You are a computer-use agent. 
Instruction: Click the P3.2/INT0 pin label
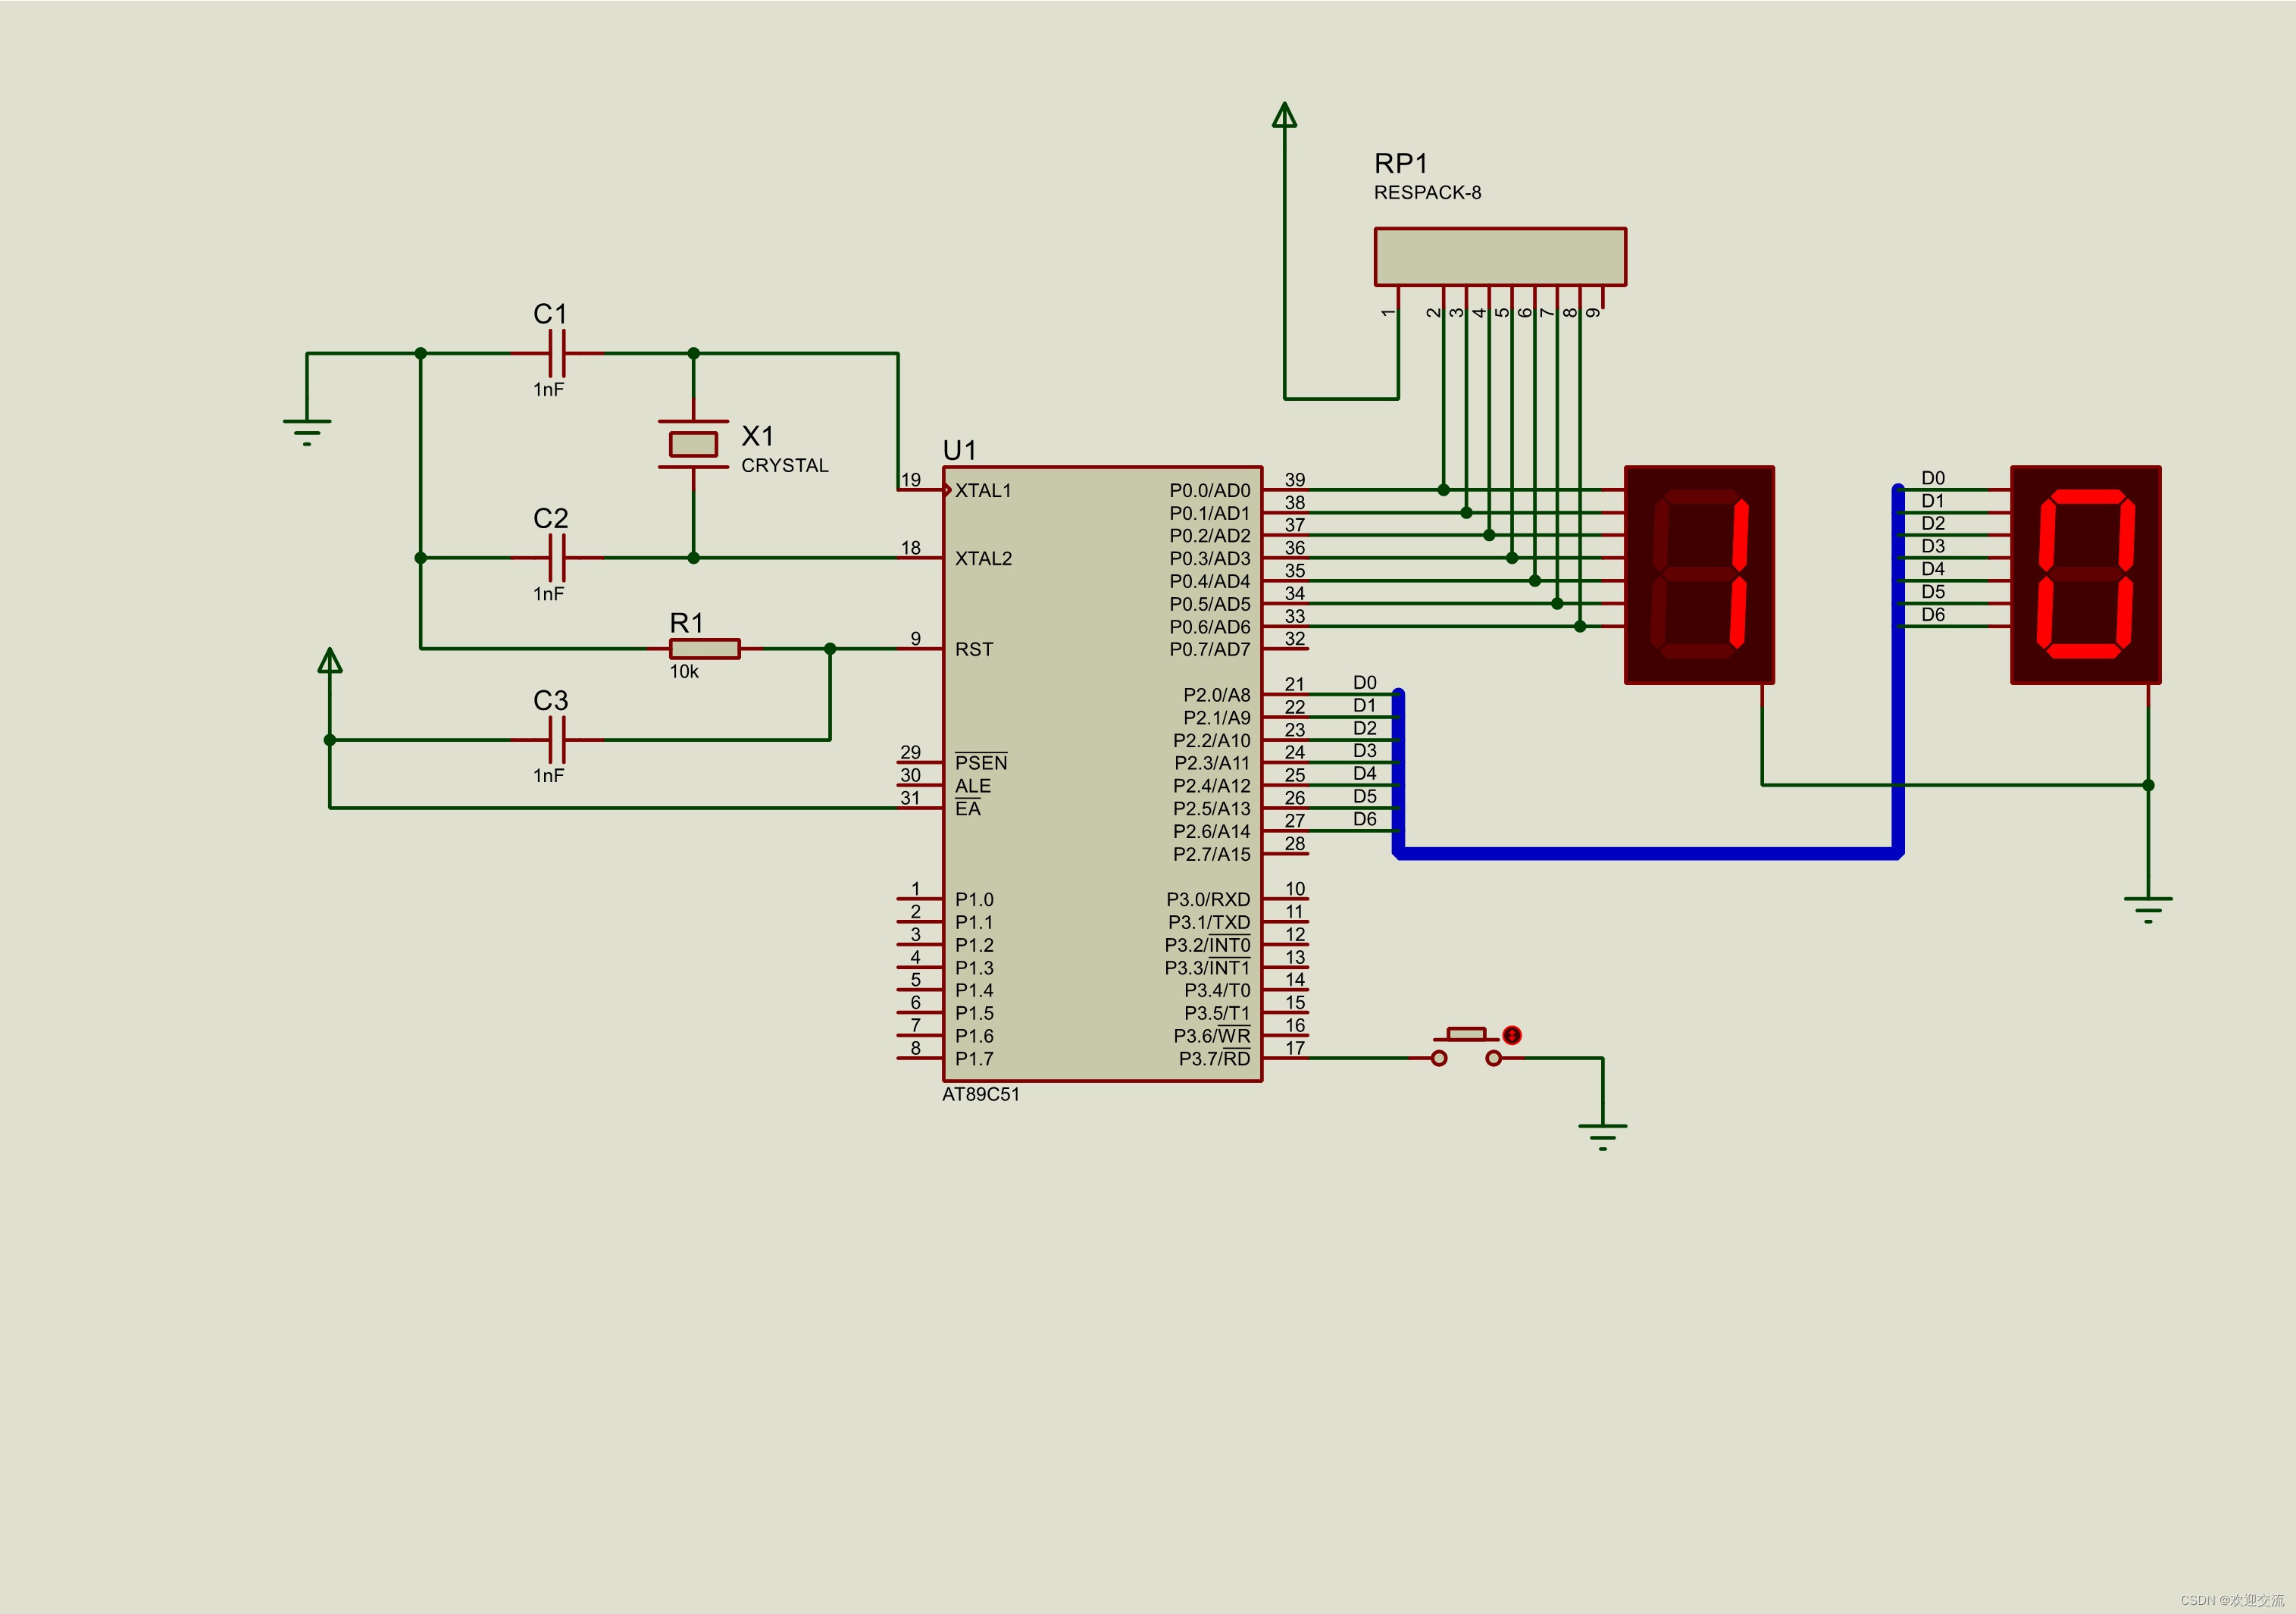pos(1207,945)
